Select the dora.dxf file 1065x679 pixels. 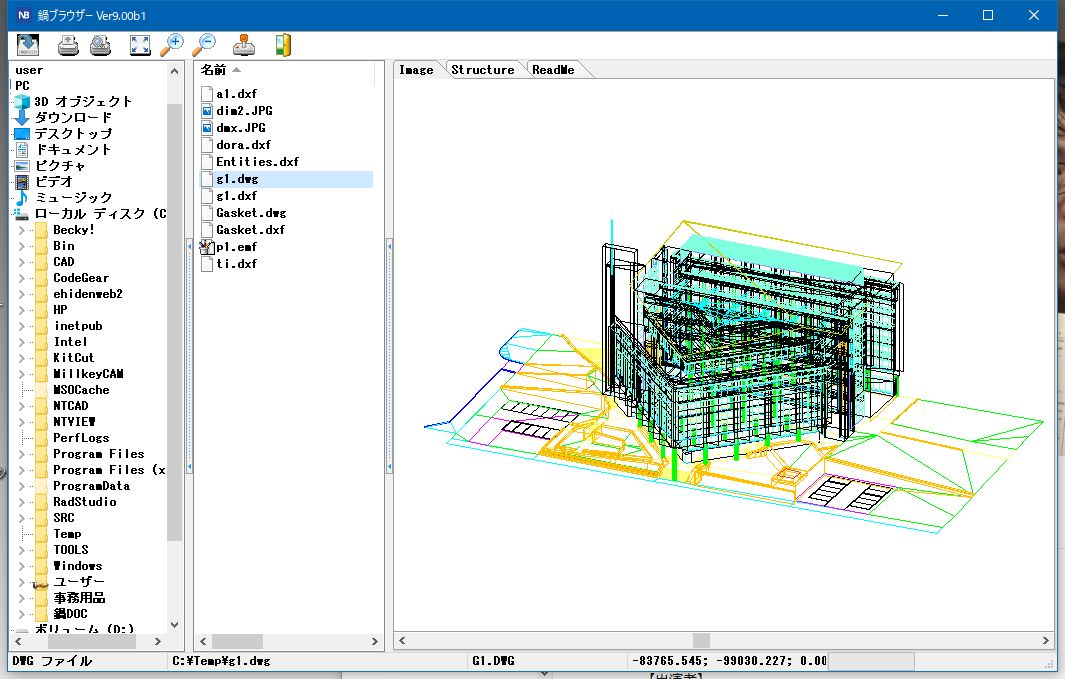point(243,145)
